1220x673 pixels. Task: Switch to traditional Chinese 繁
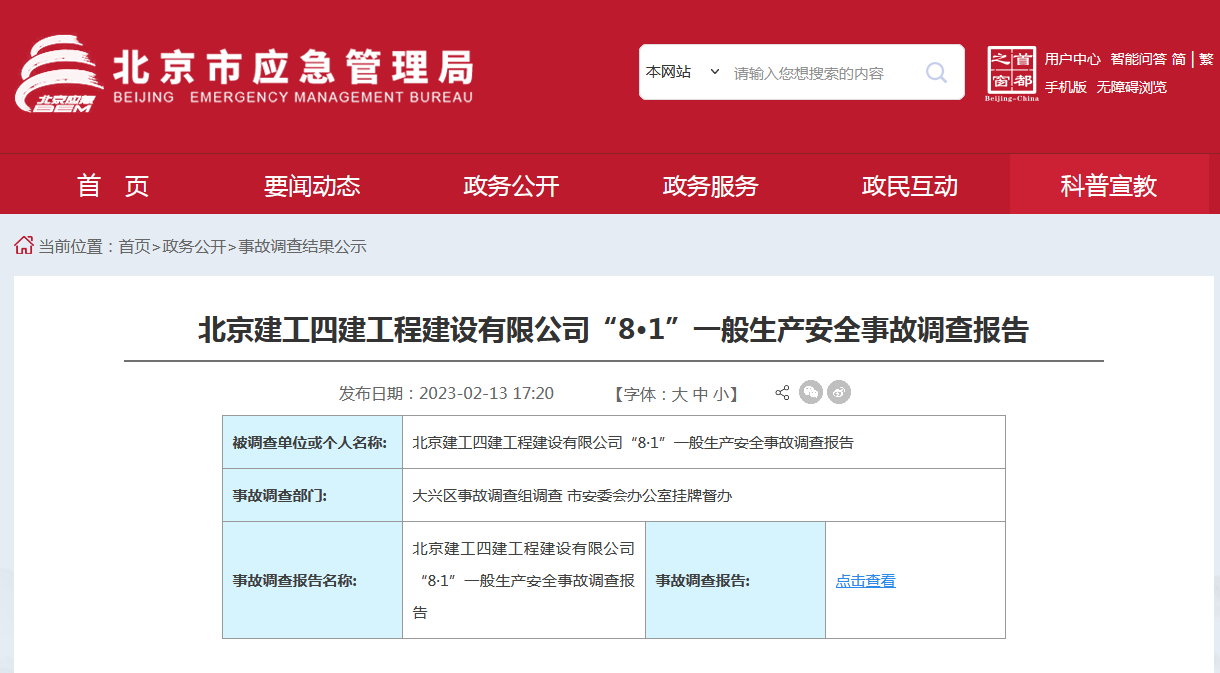[1207, 59]
